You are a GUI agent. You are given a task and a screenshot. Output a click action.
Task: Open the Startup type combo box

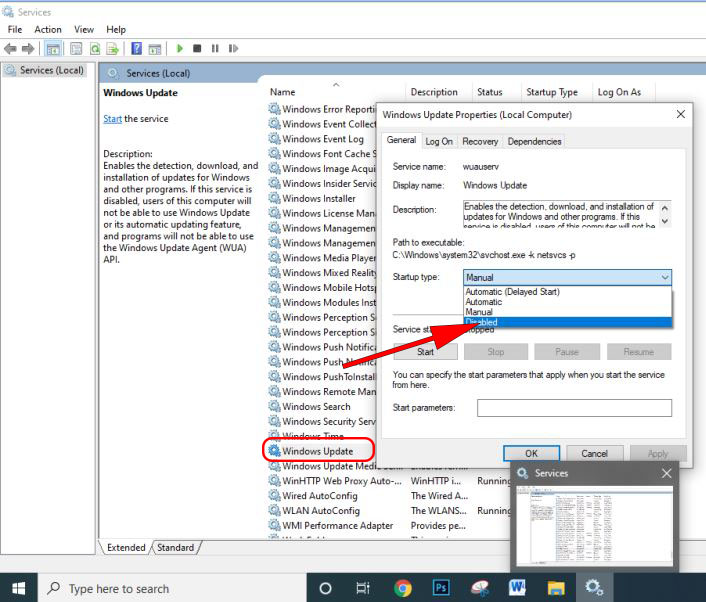tap(567, 277)
